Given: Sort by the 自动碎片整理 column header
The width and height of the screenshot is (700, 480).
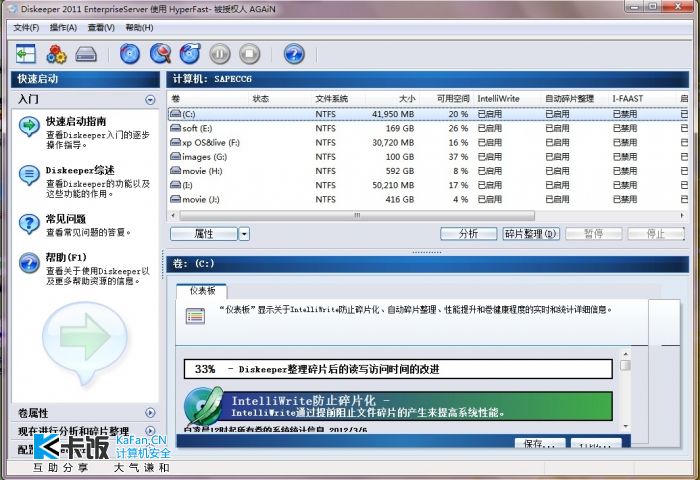Looking at the screenshot, I should click(575, 99).
